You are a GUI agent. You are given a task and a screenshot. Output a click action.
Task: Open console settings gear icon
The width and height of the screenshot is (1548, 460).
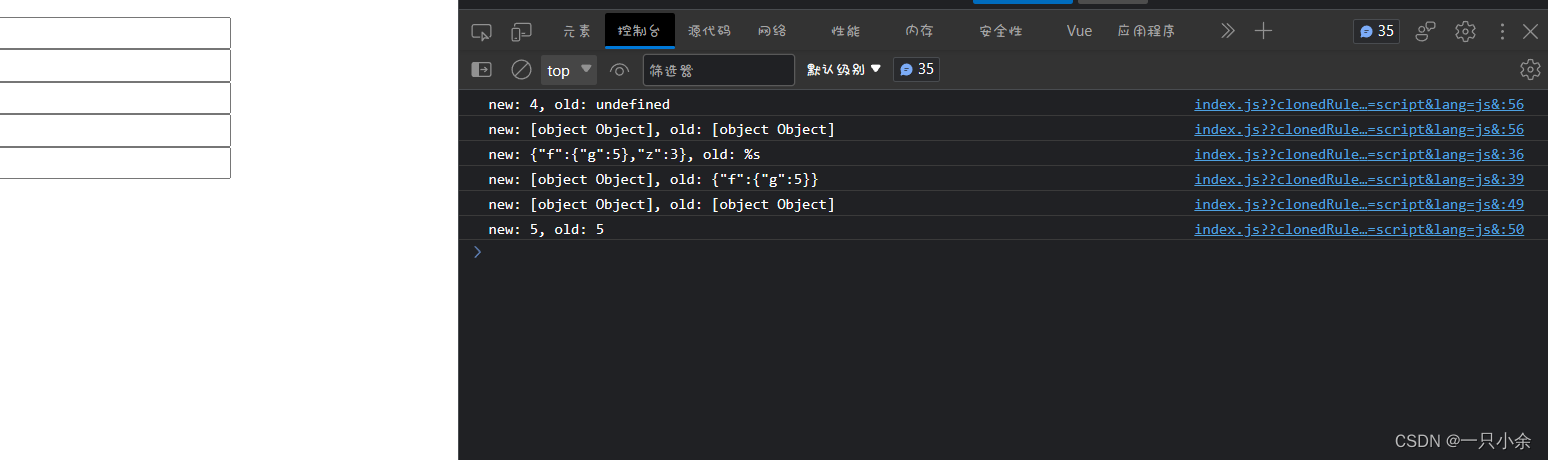[x=1530, y=70]
